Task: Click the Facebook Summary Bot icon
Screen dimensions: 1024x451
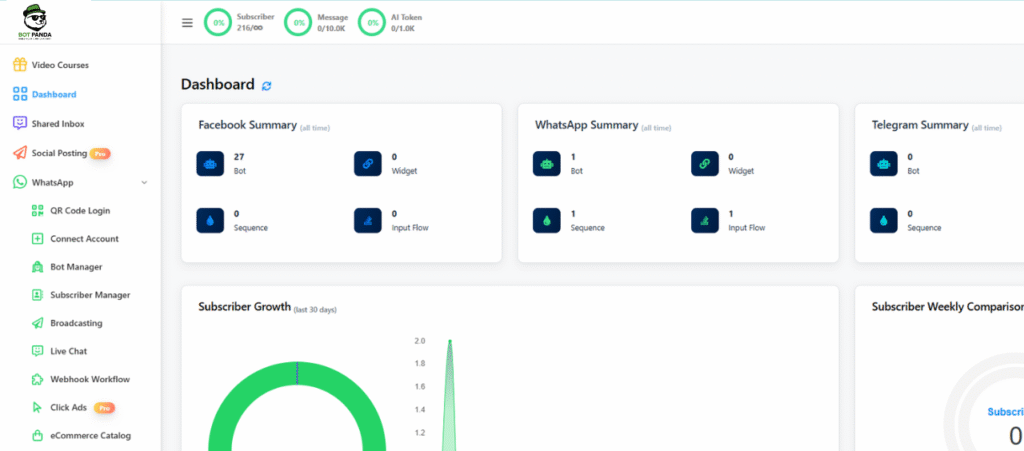Action: tap(210, 164)
